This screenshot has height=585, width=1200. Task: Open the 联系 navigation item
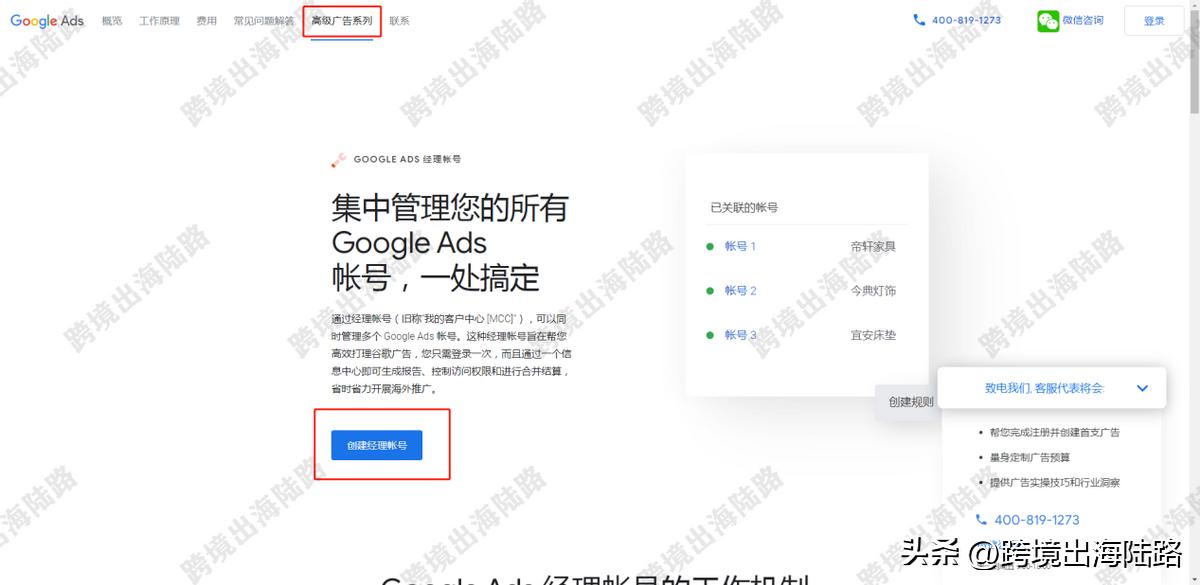[399, 20]
